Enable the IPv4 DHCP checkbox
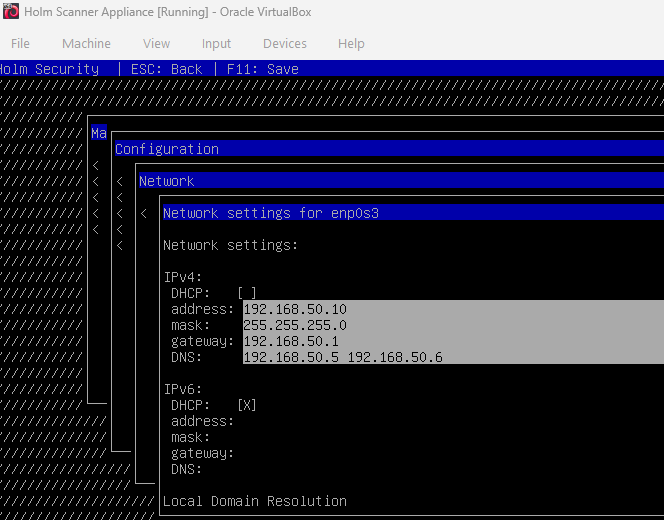The image size is (664, 520). [247, 293]
